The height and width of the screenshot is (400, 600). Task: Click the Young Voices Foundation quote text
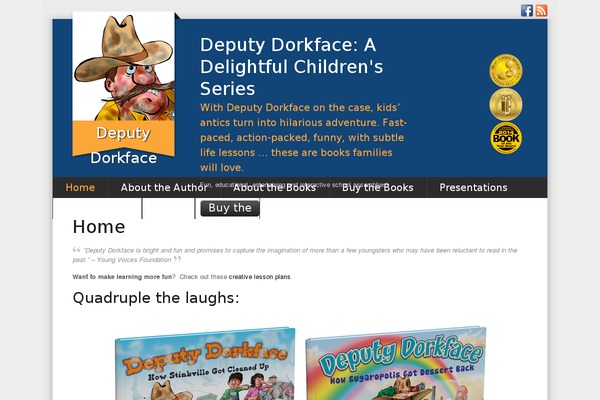295,255
